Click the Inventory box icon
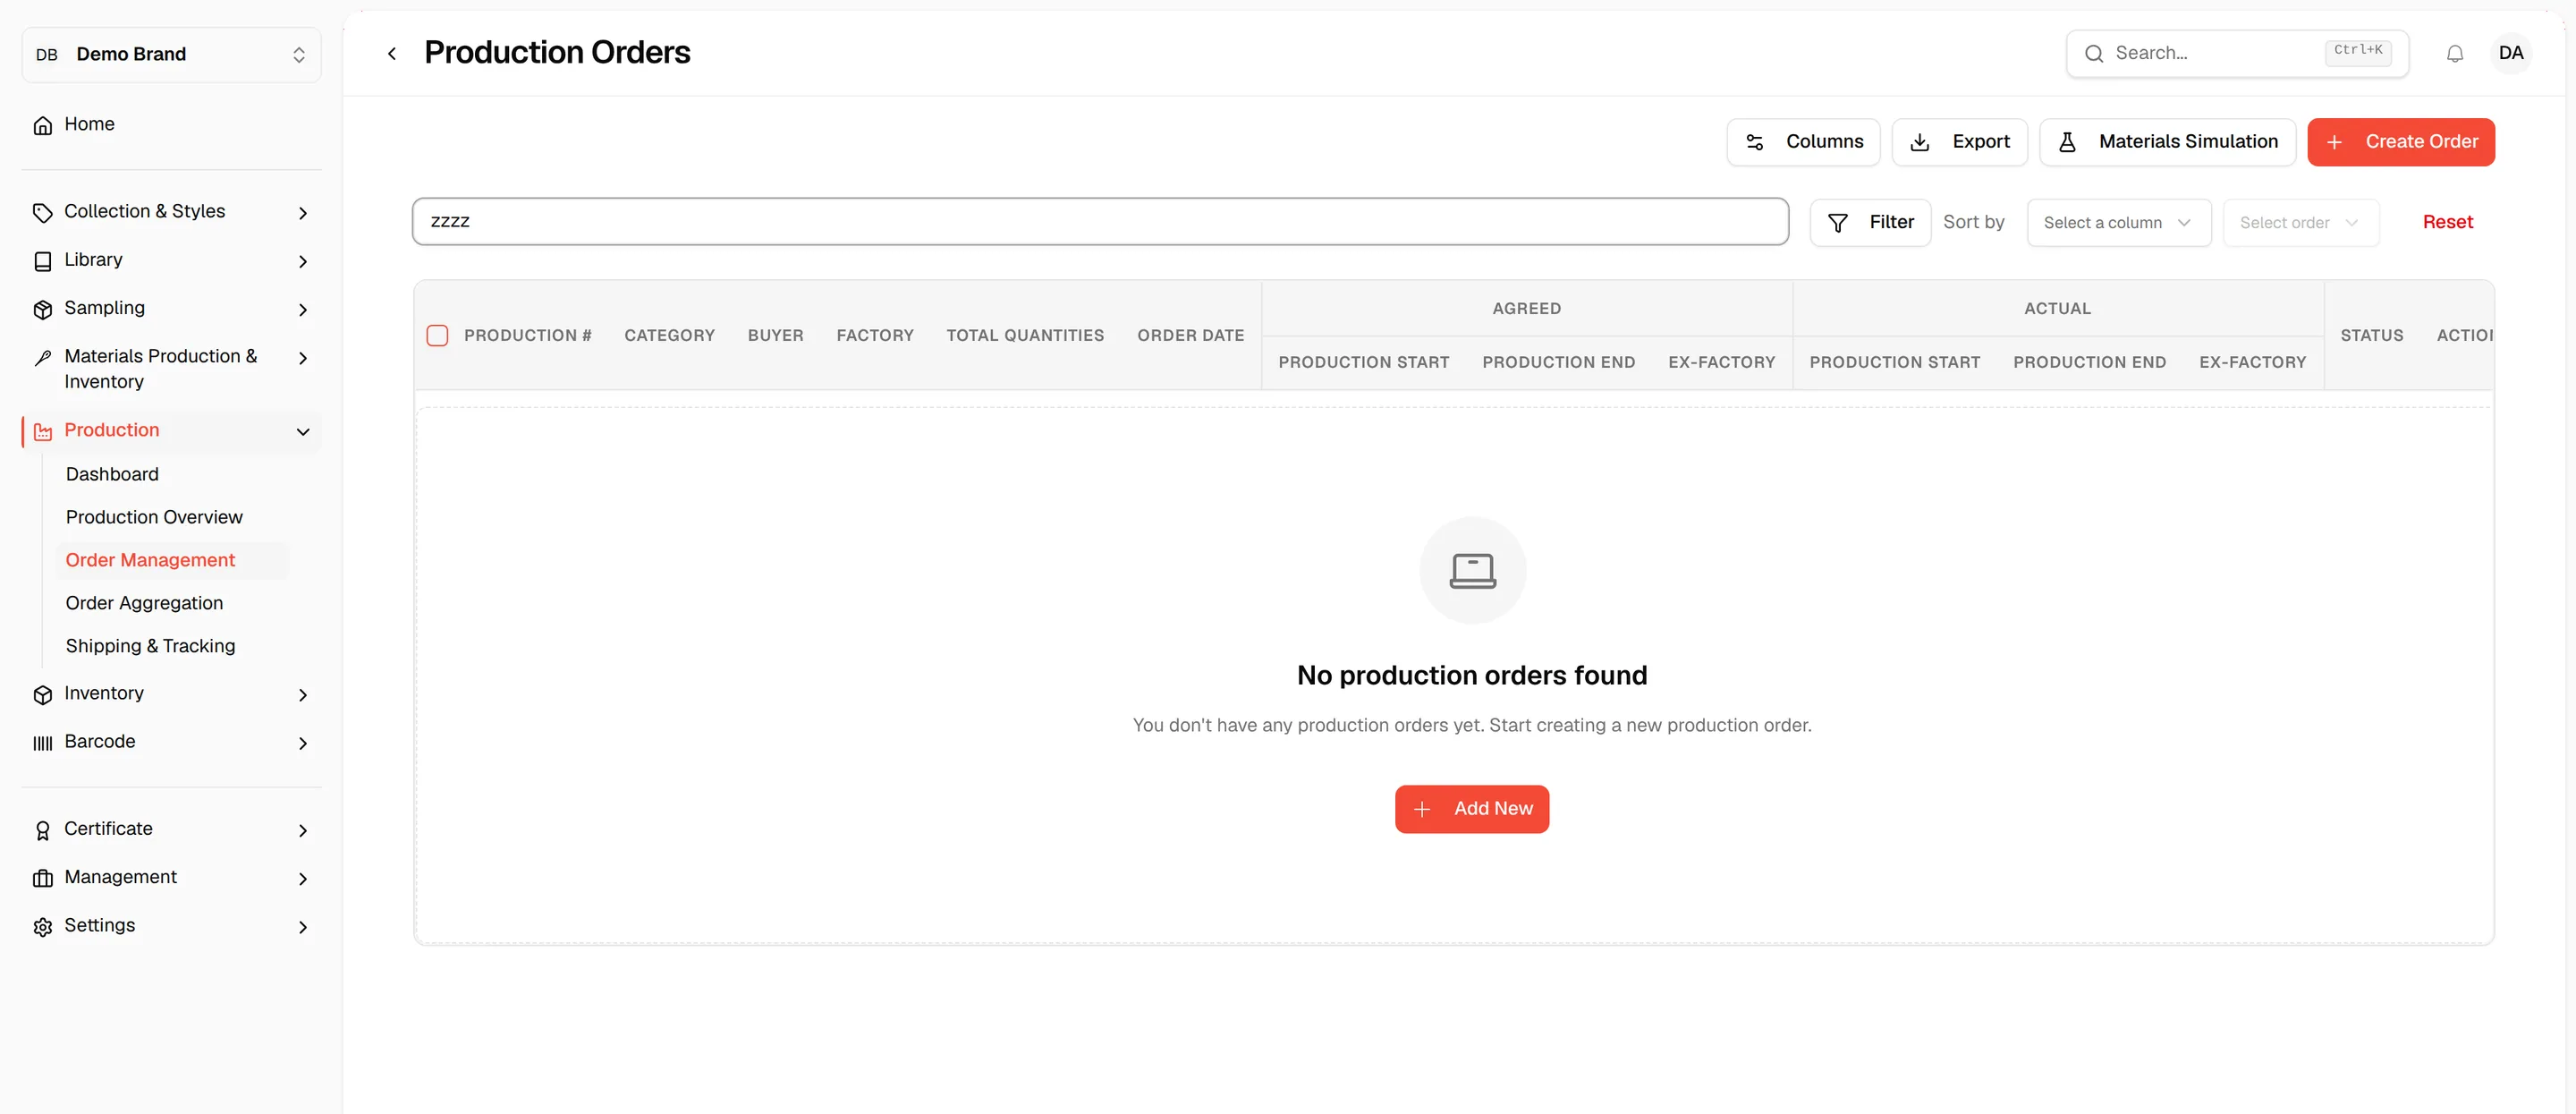2576x1114 pixels. pos(43,694)
